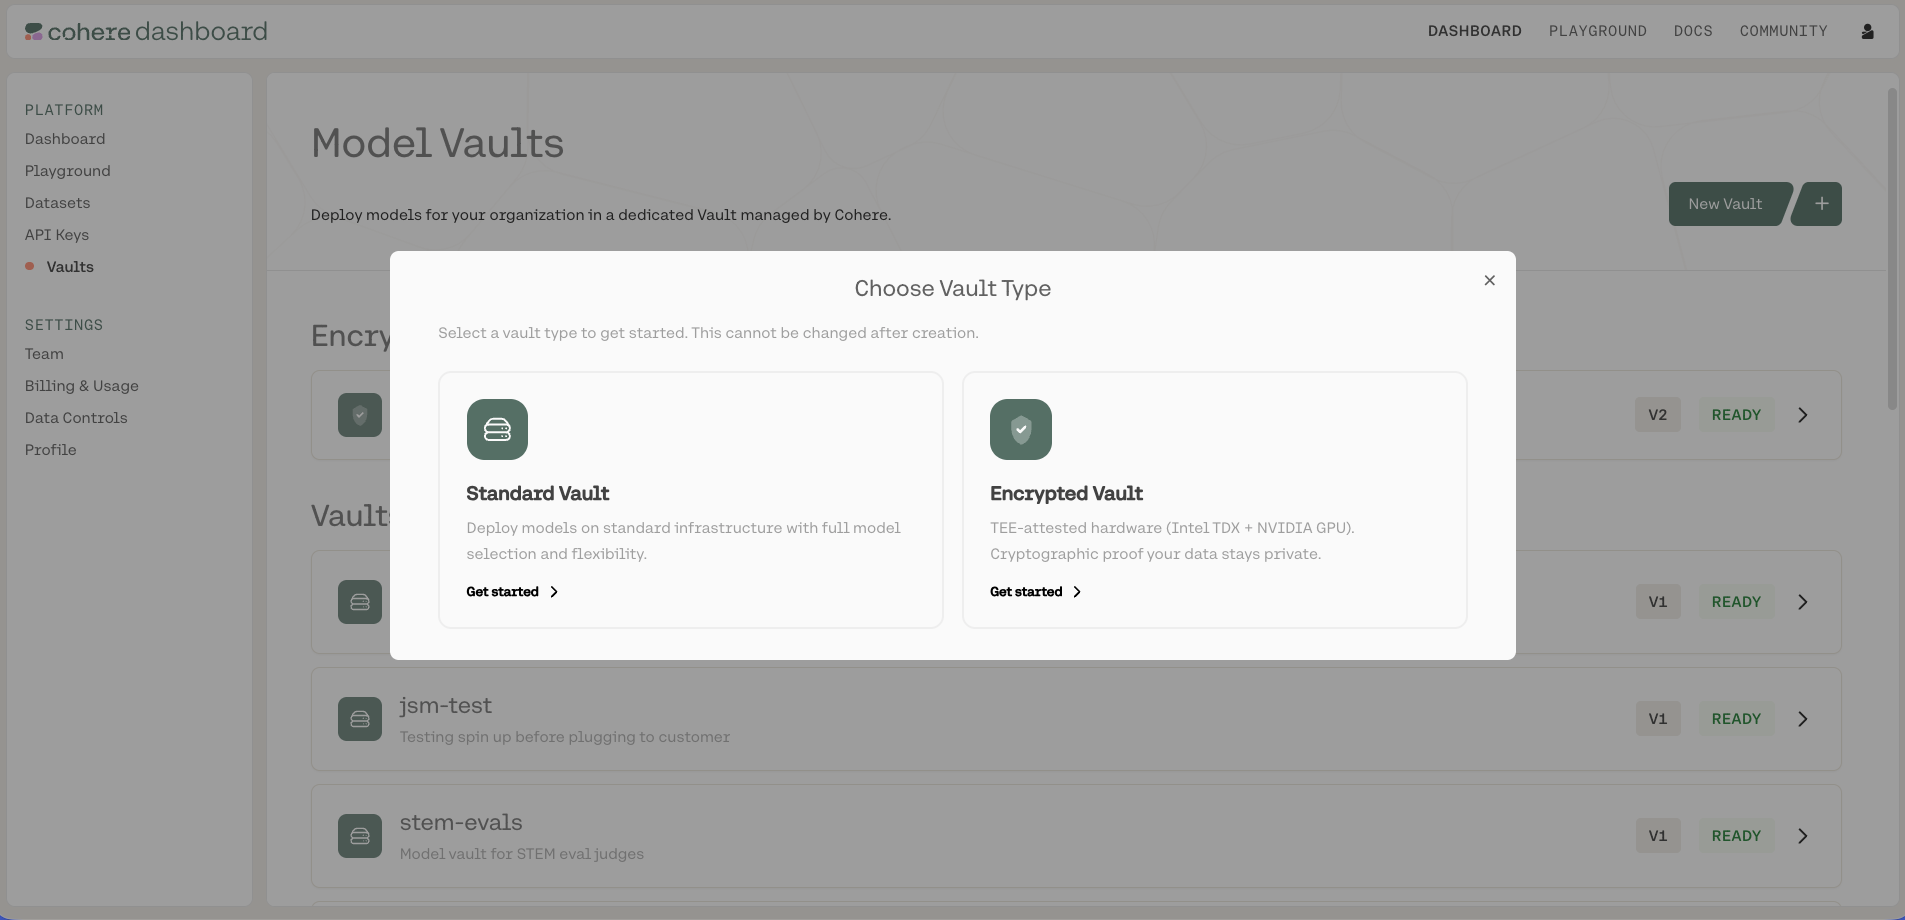Viewport: 1905px width, 920px height.
Task: Open Team settings in the sidebar
Action: point(44,354)
